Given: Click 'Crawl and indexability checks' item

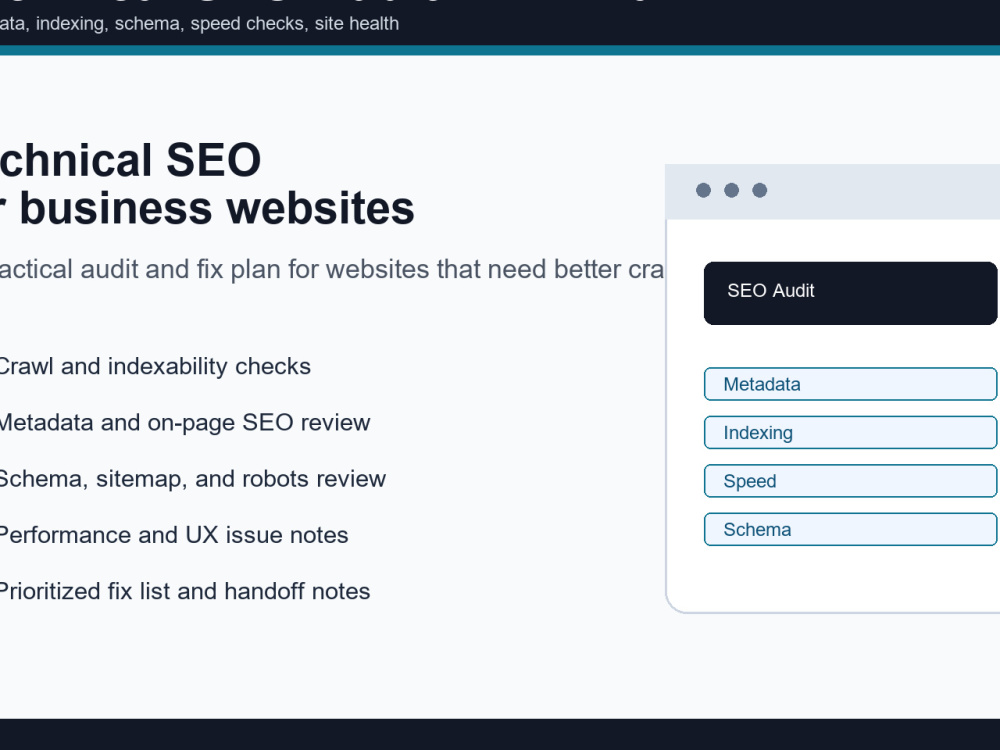Looking at the screenshot, I should pyautogui.click(x=155, y=366).
